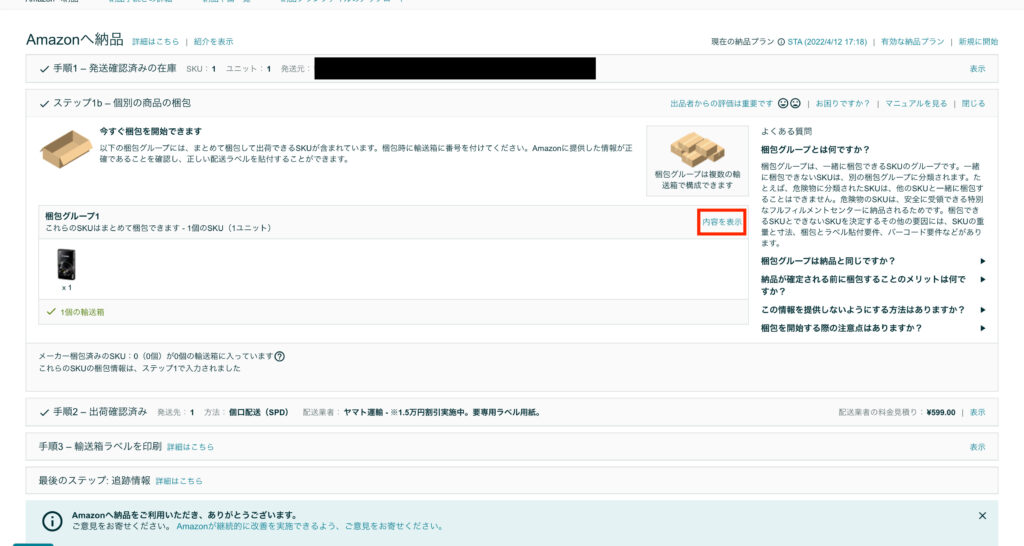Viewport: 1024px width, 546px height.
Task: Click 出品者からの評価は重要です link
Action: click(721, 103)
